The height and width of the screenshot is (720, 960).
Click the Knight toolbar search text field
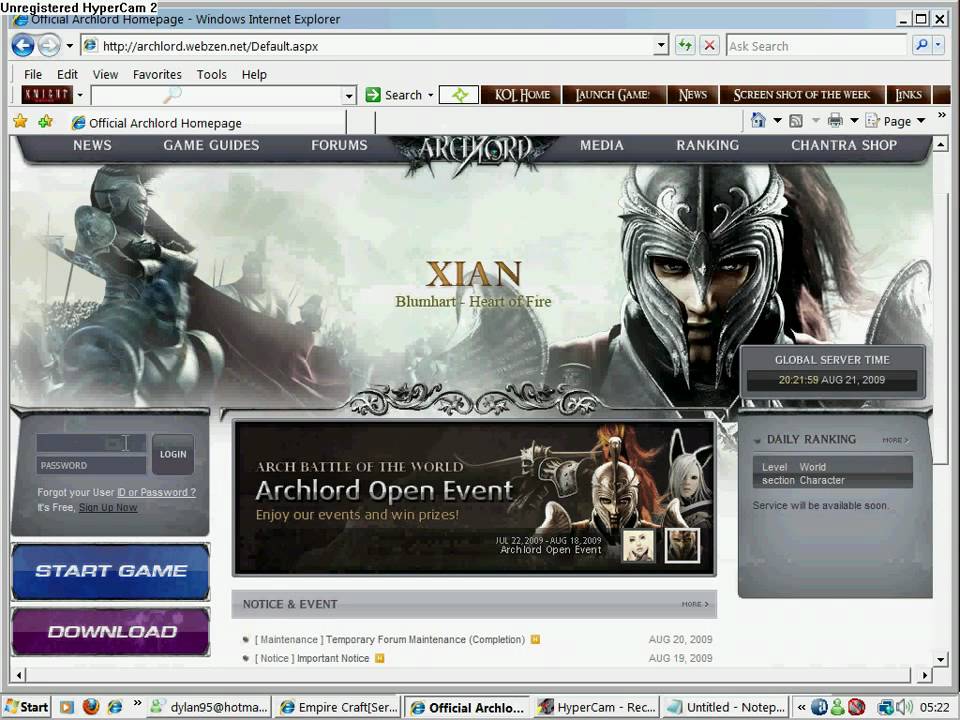217,95
